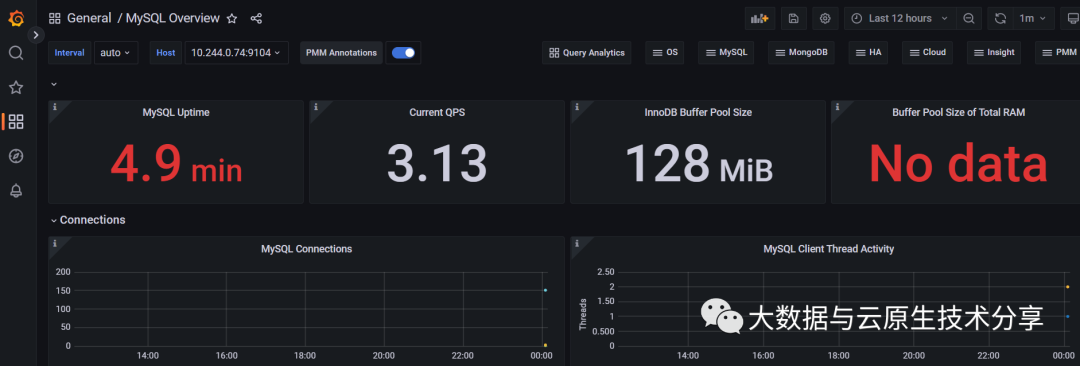Viewport: 1080px width, 366px height.
Task: Open dashboard settings gear
Action: click(x=825, y=19)
